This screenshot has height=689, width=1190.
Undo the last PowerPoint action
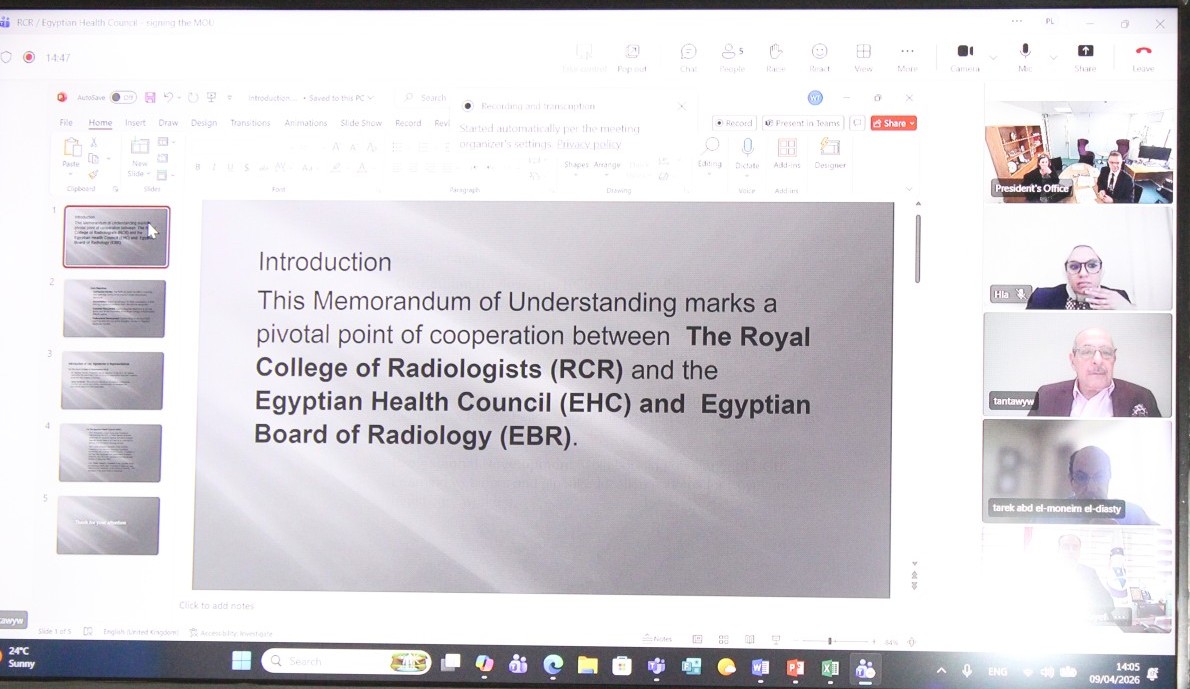(x=168, y=97)
